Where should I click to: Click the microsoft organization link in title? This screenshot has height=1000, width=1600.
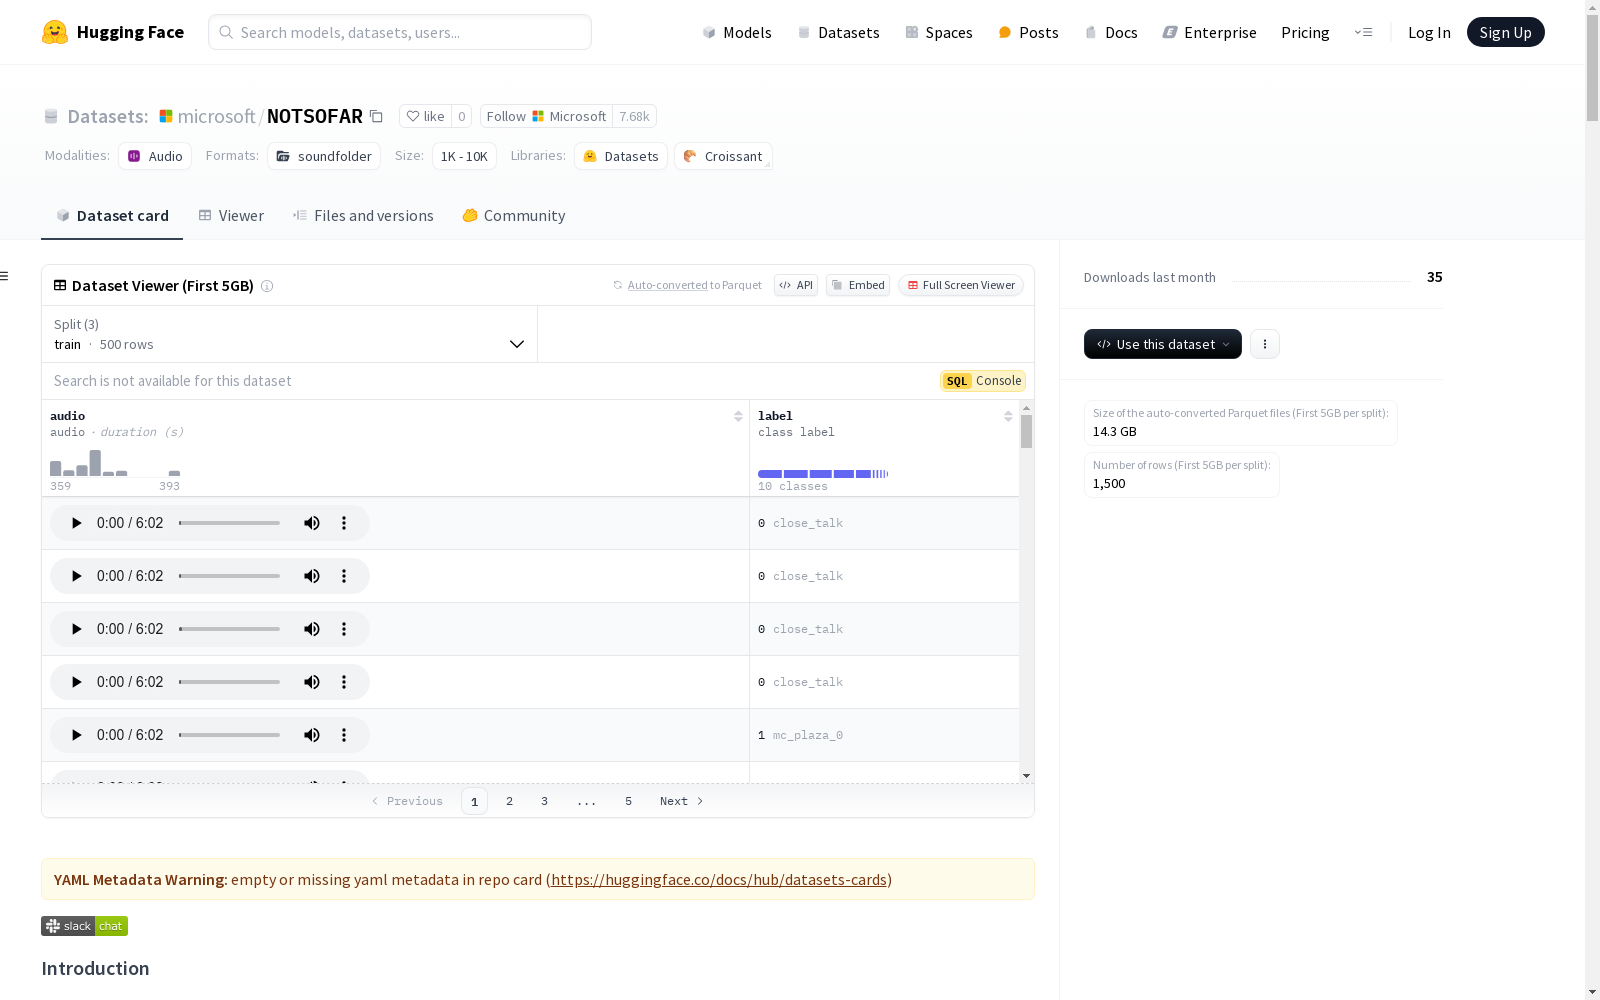point(217,116)
